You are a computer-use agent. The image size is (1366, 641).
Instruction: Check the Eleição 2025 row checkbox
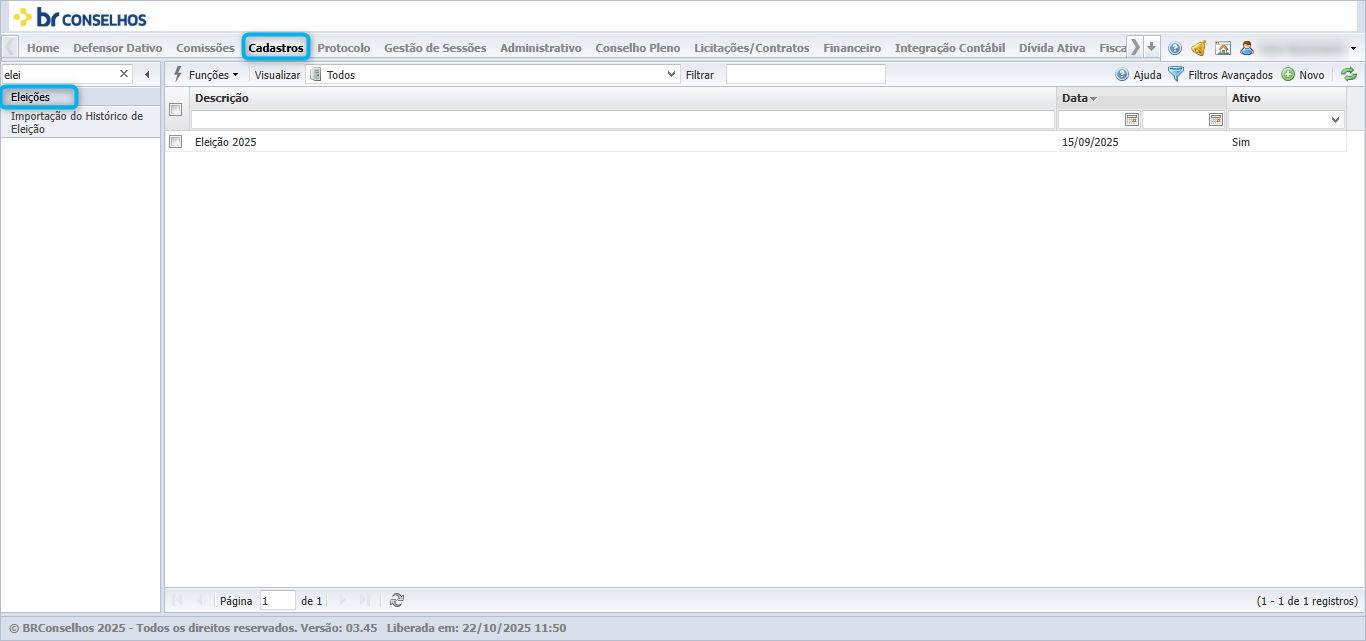[x=176, y=142]
